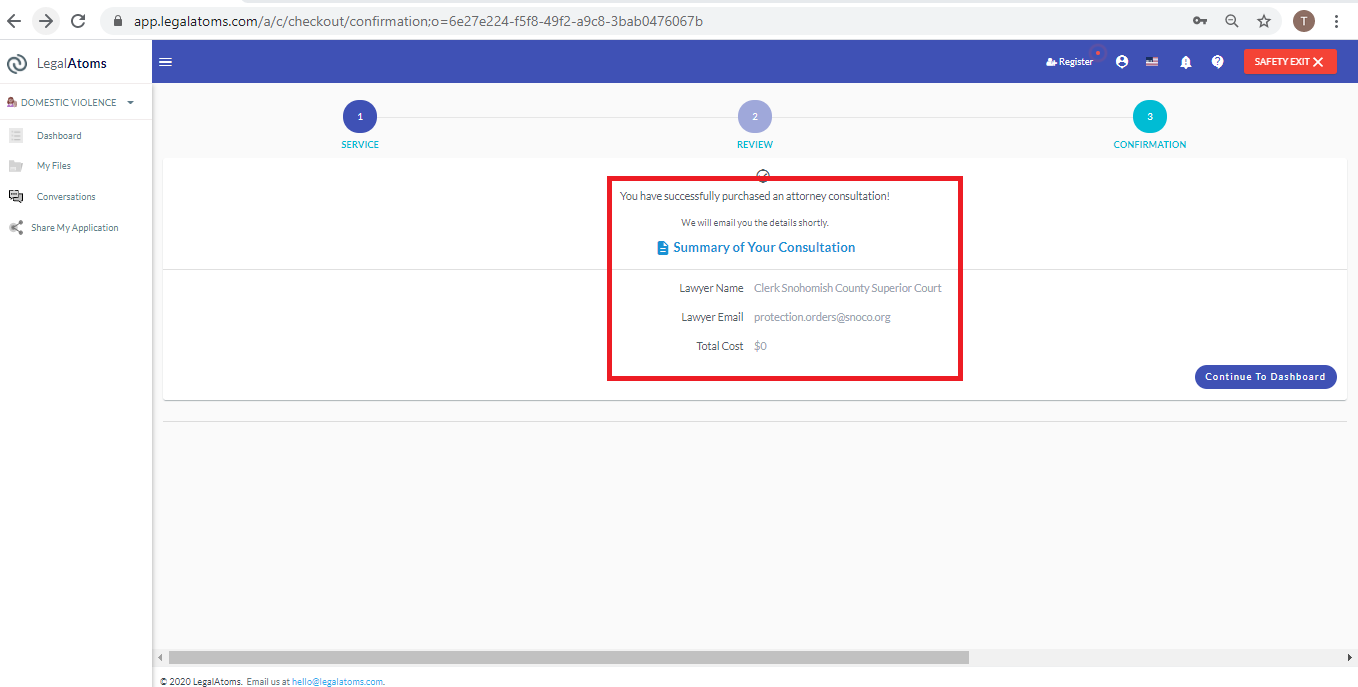Image resolution: width=1358 pixels, height=687 pixels.
Task: Reload the page with the refresh icon
Action: [x=78, y=20]
